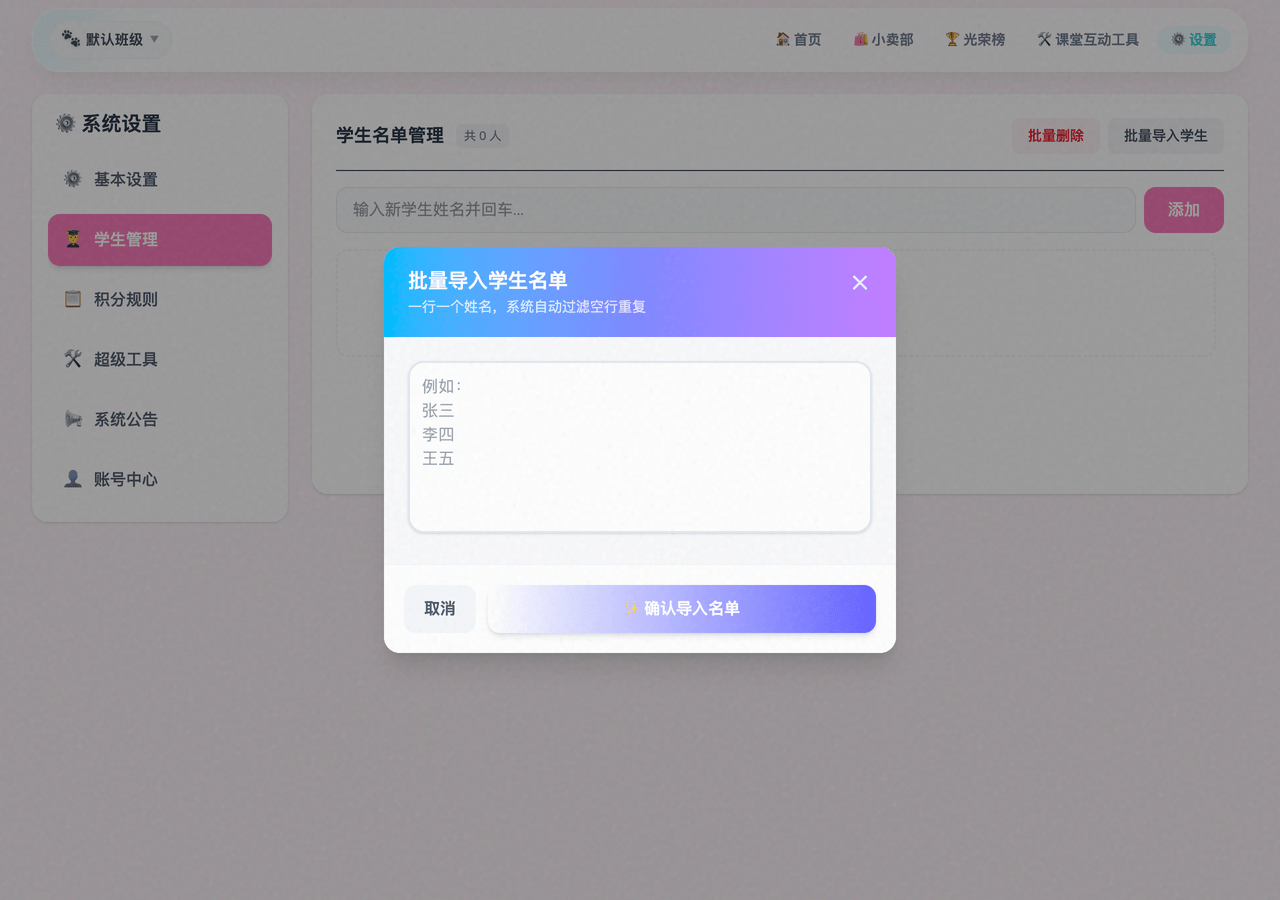Open the 小卖部 shop tab
Image resolution: width=1280 pixels, height=900 pixels.
point(883,40)
